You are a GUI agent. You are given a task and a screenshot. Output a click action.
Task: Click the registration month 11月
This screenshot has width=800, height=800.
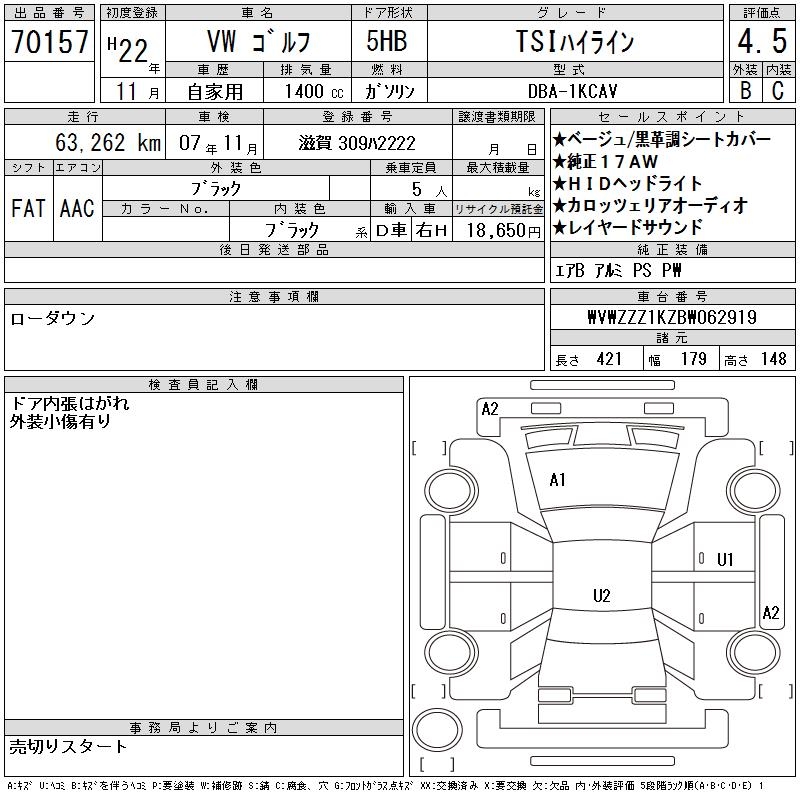tap(137, 91)
